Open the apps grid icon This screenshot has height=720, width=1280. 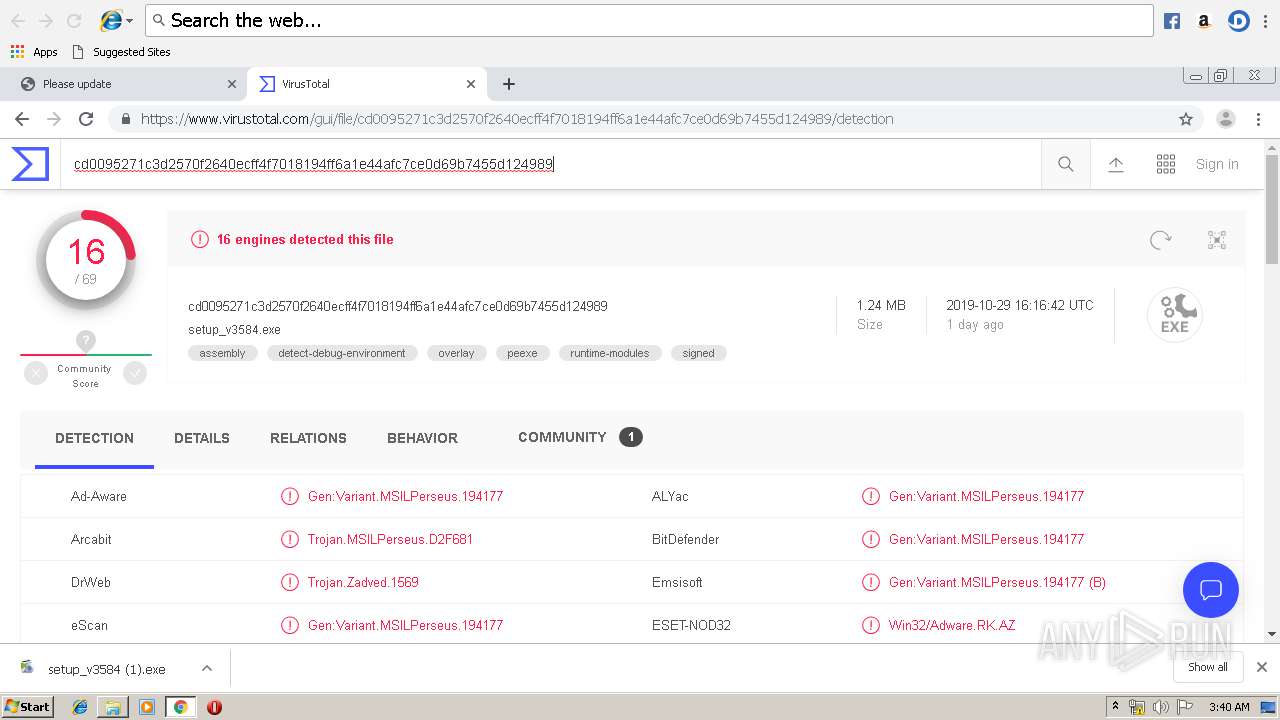click(1166, 164)
